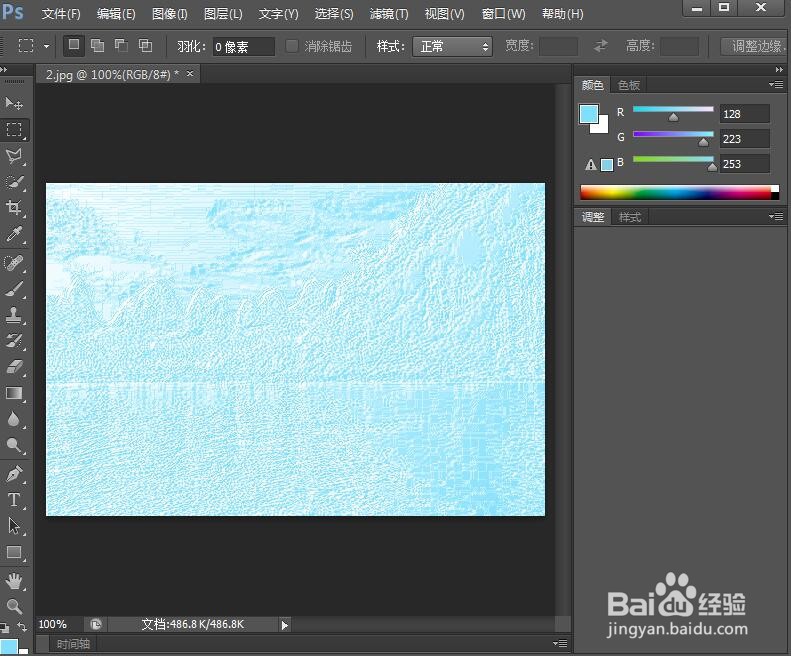Select the Crop tool
The width and height of the screenshot is (791, 656).
(x=14, y=207)
